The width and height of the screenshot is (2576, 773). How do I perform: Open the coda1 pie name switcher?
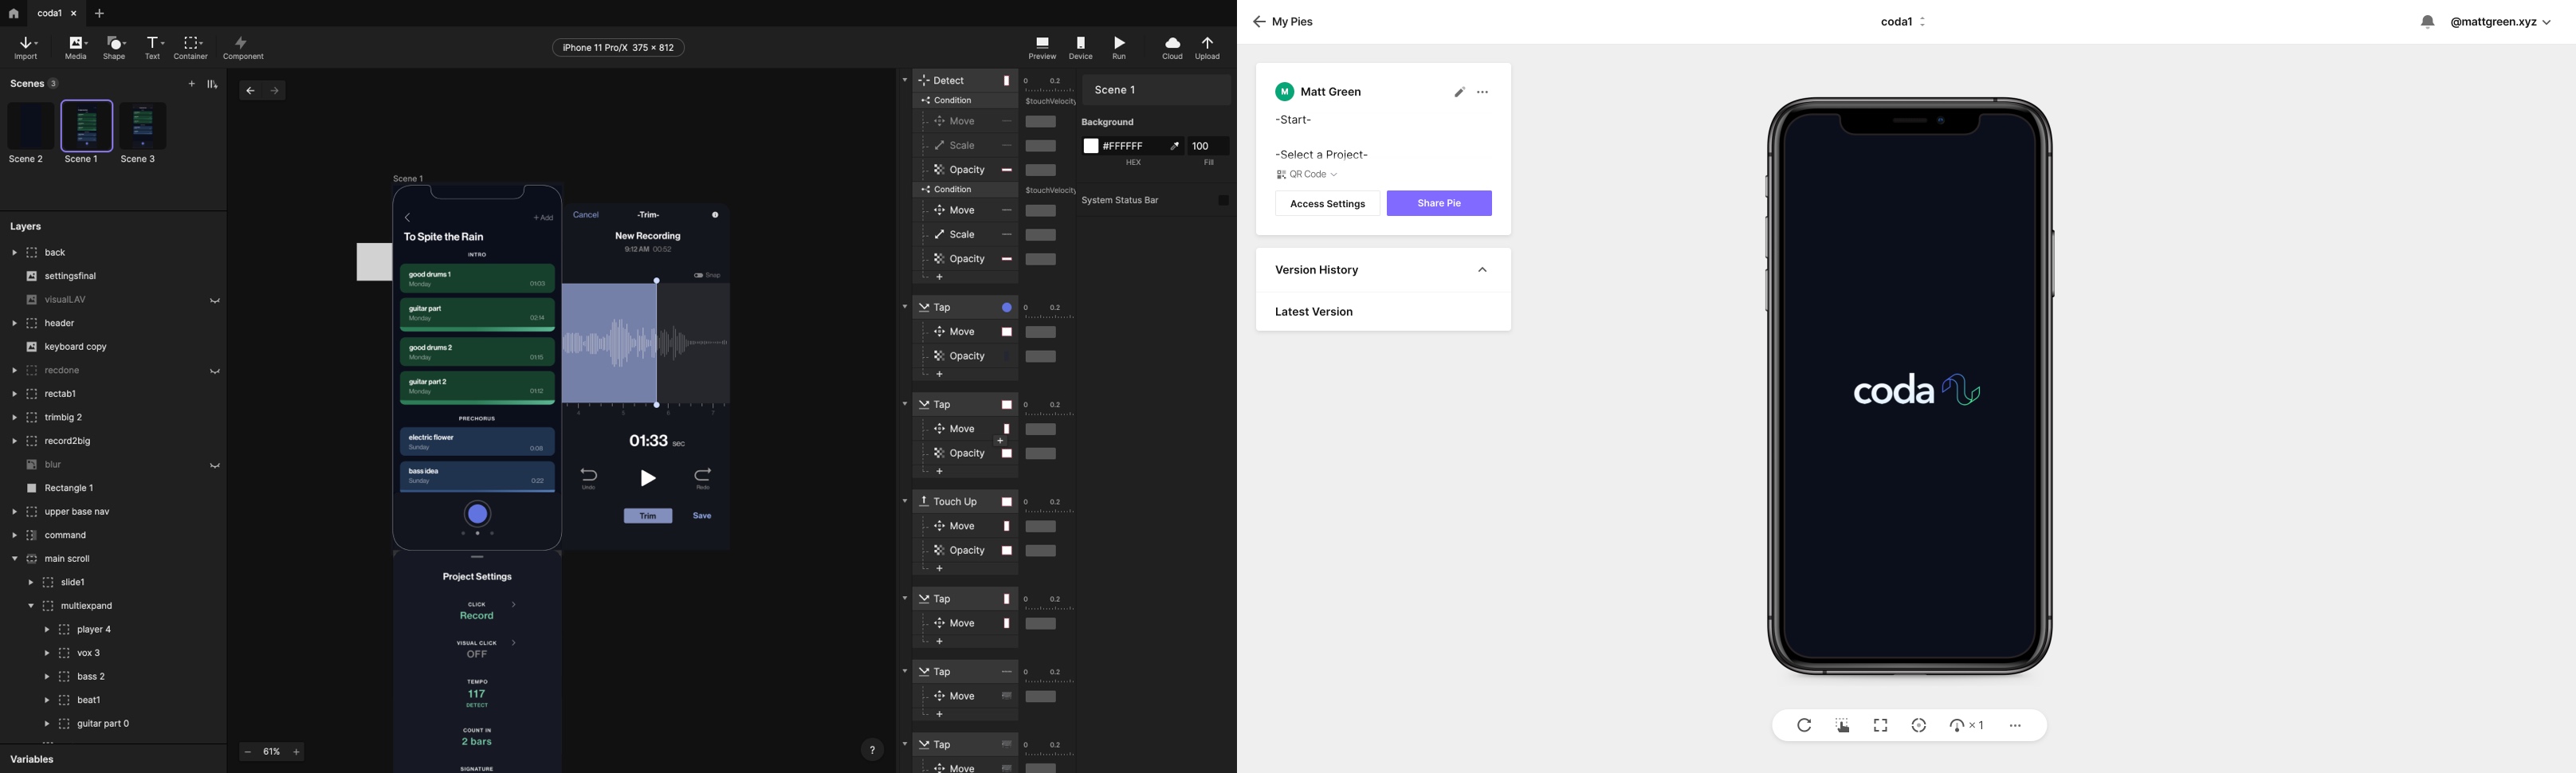pos(1903,22)
